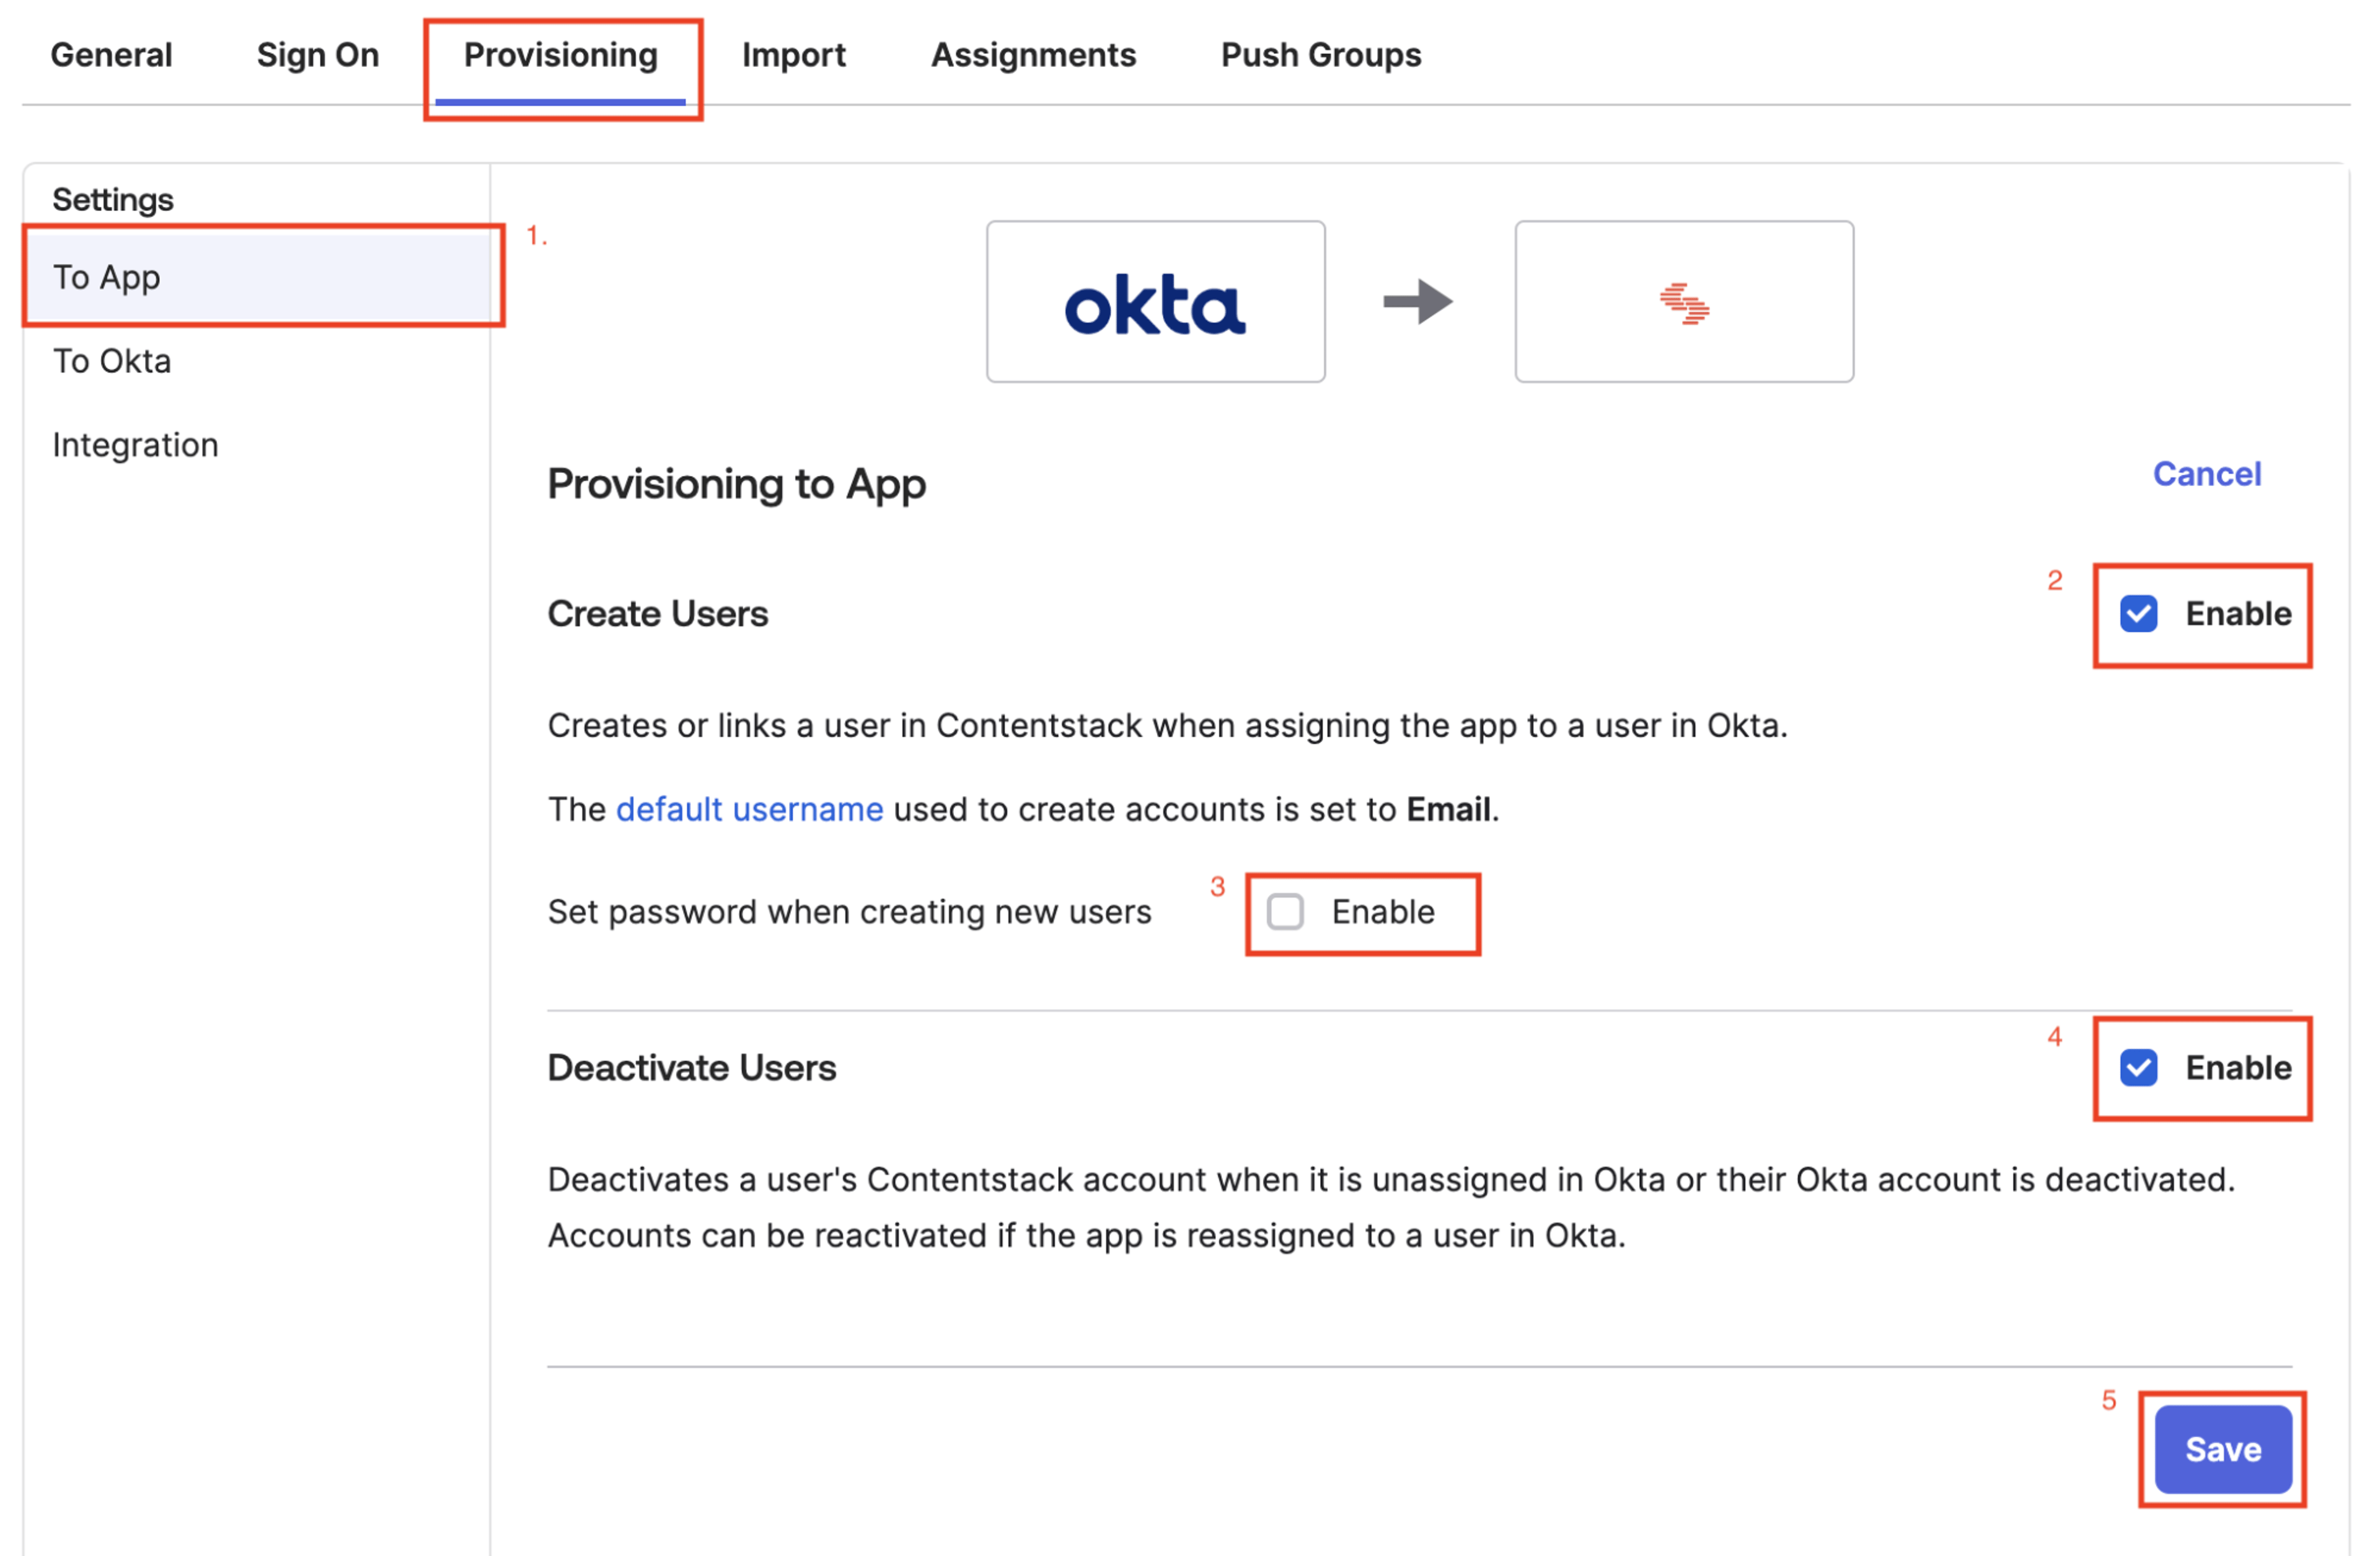Open the default username link
Screen dimensions: 2380x1556
coord(749,808)
